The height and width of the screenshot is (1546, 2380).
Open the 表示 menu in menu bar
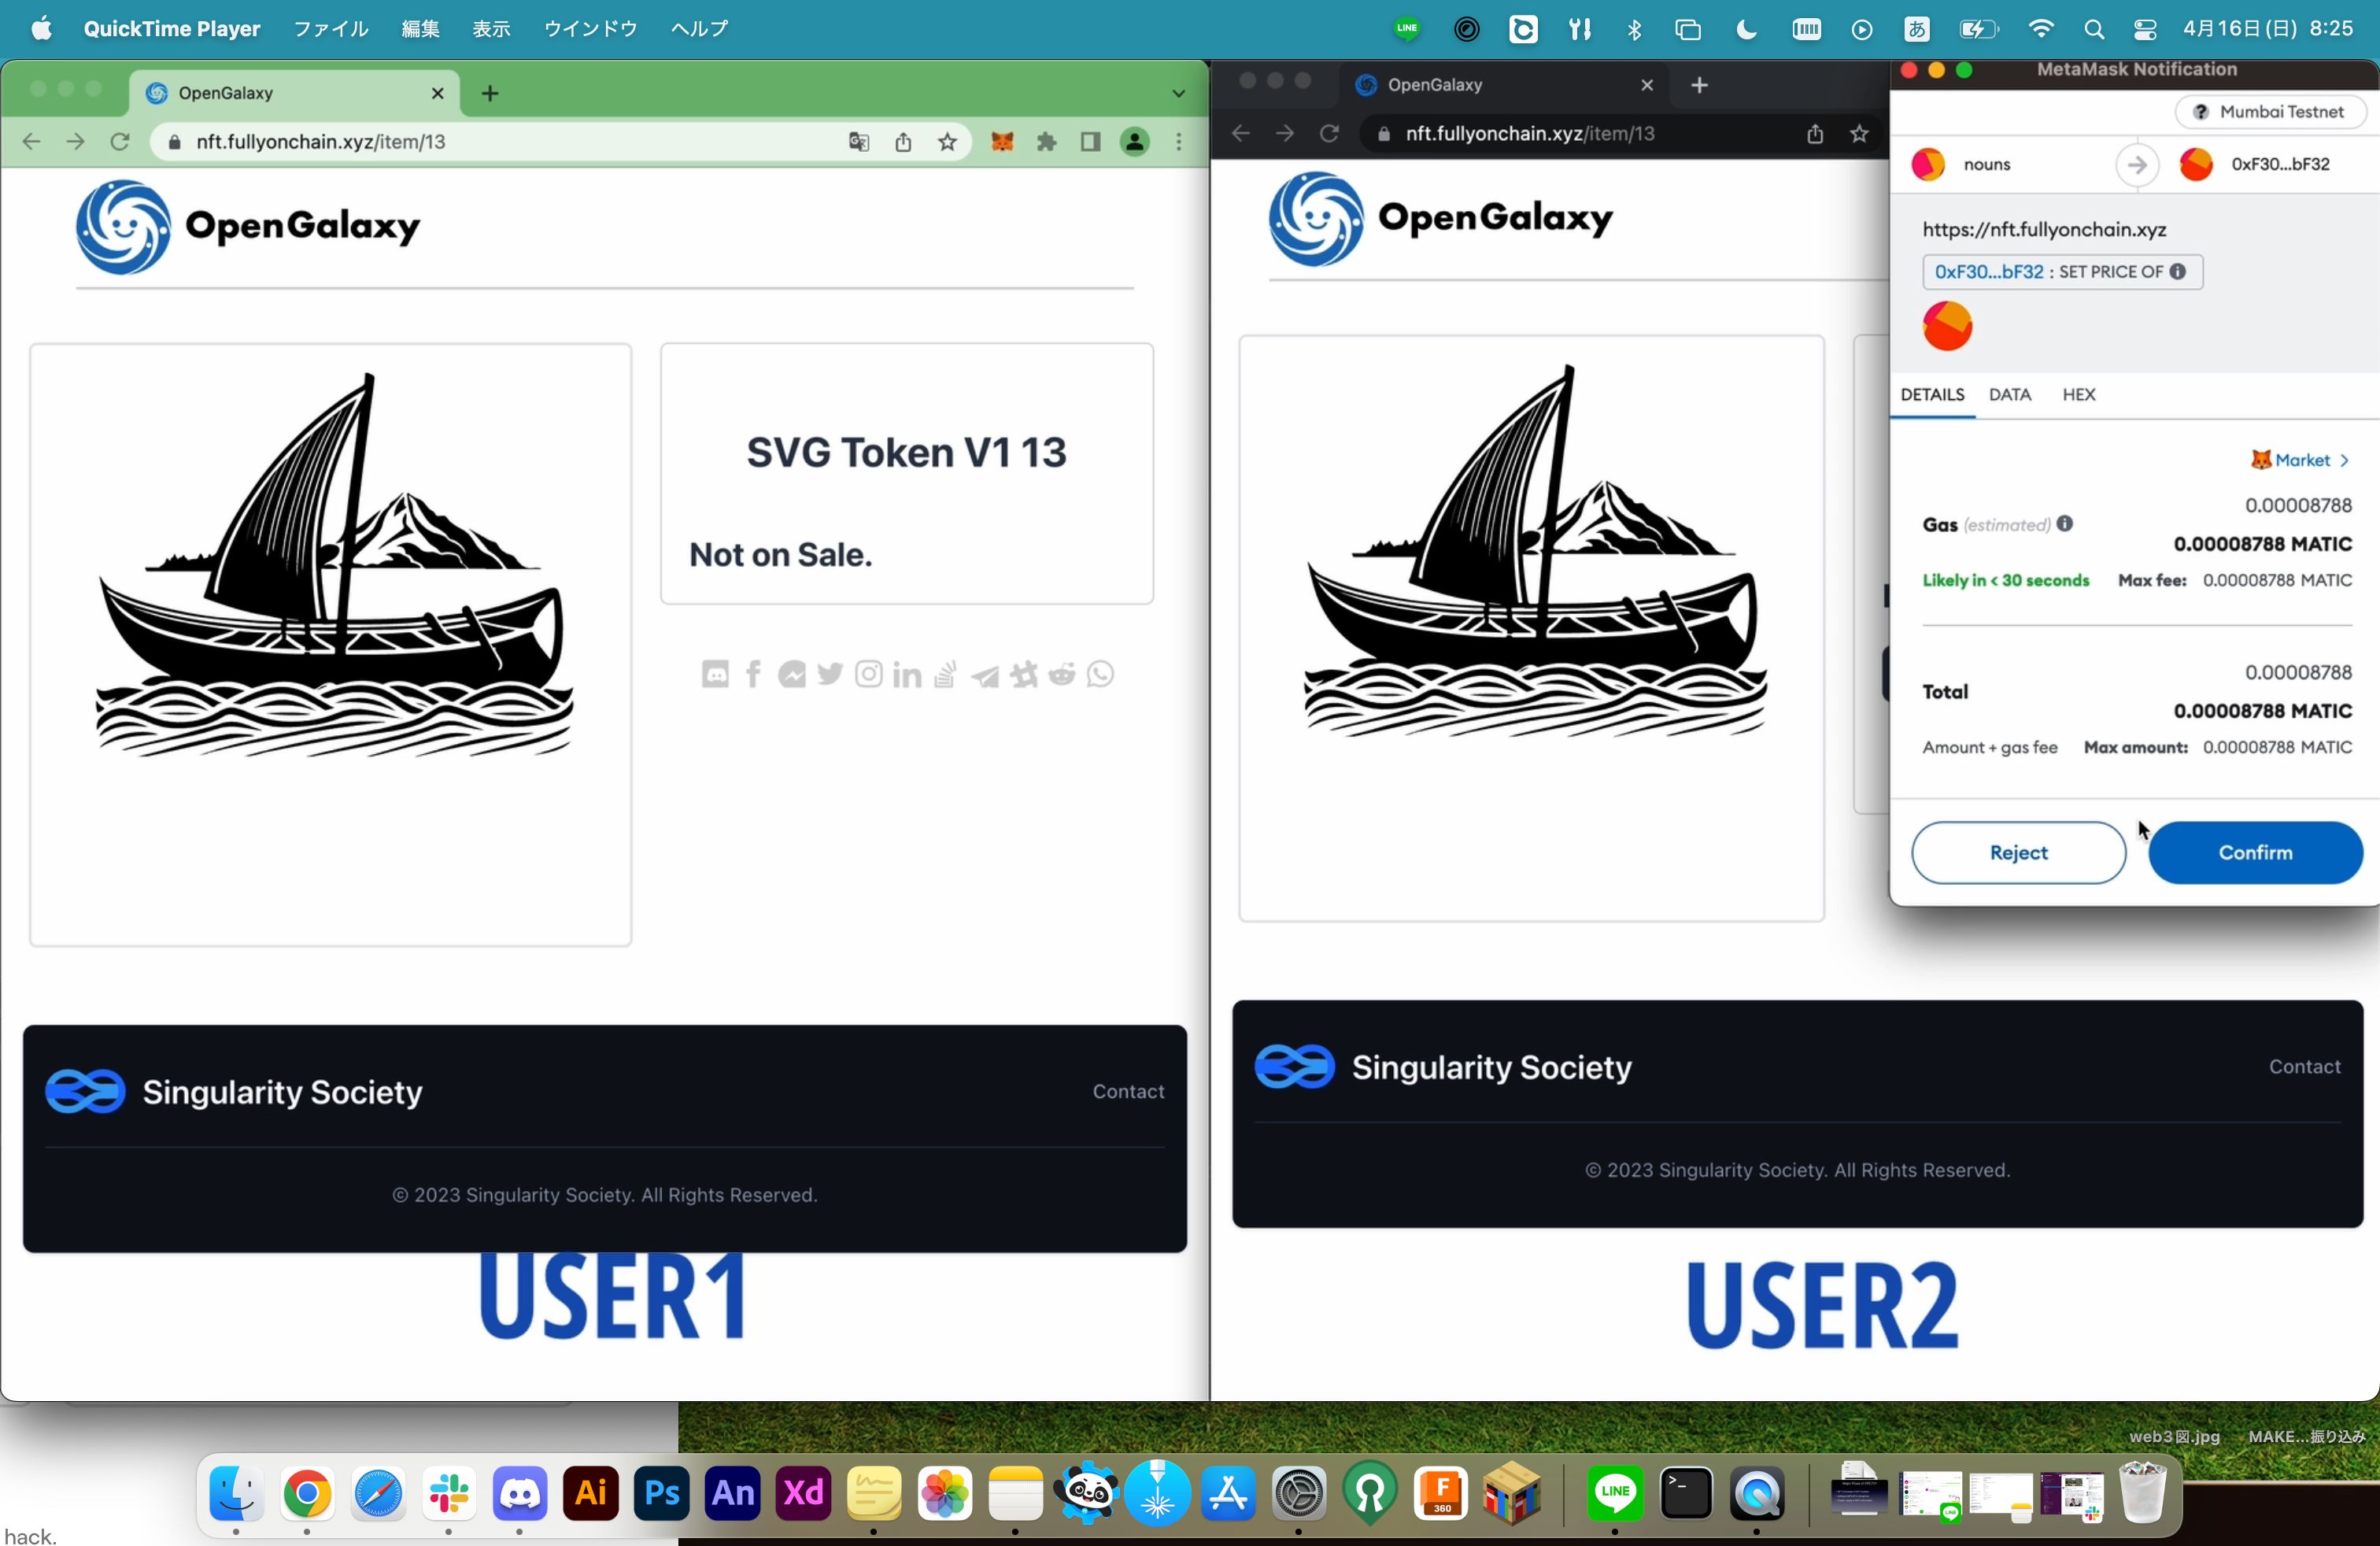coord(491,29)
